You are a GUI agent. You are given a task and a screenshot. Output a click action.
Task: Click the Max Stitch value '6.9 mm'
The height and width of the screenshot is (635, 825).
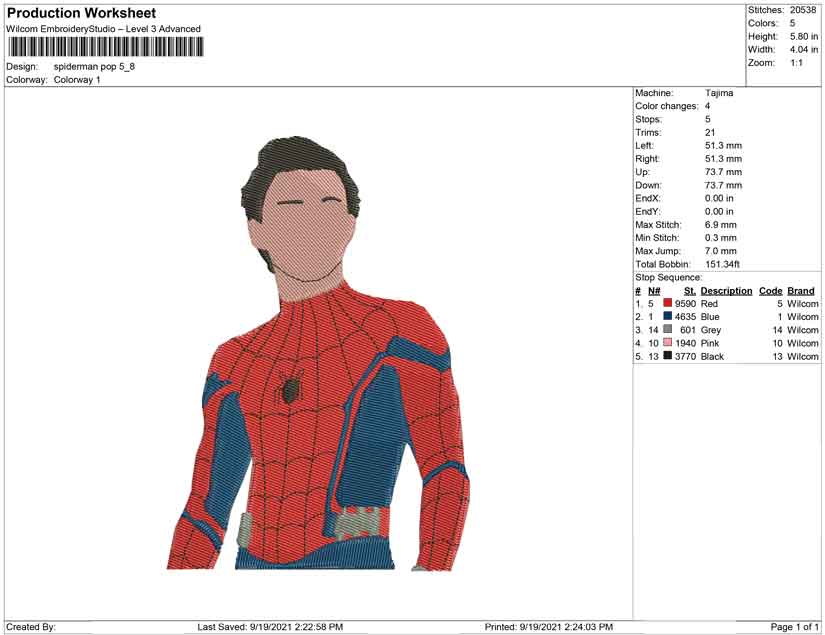[721, 225]
